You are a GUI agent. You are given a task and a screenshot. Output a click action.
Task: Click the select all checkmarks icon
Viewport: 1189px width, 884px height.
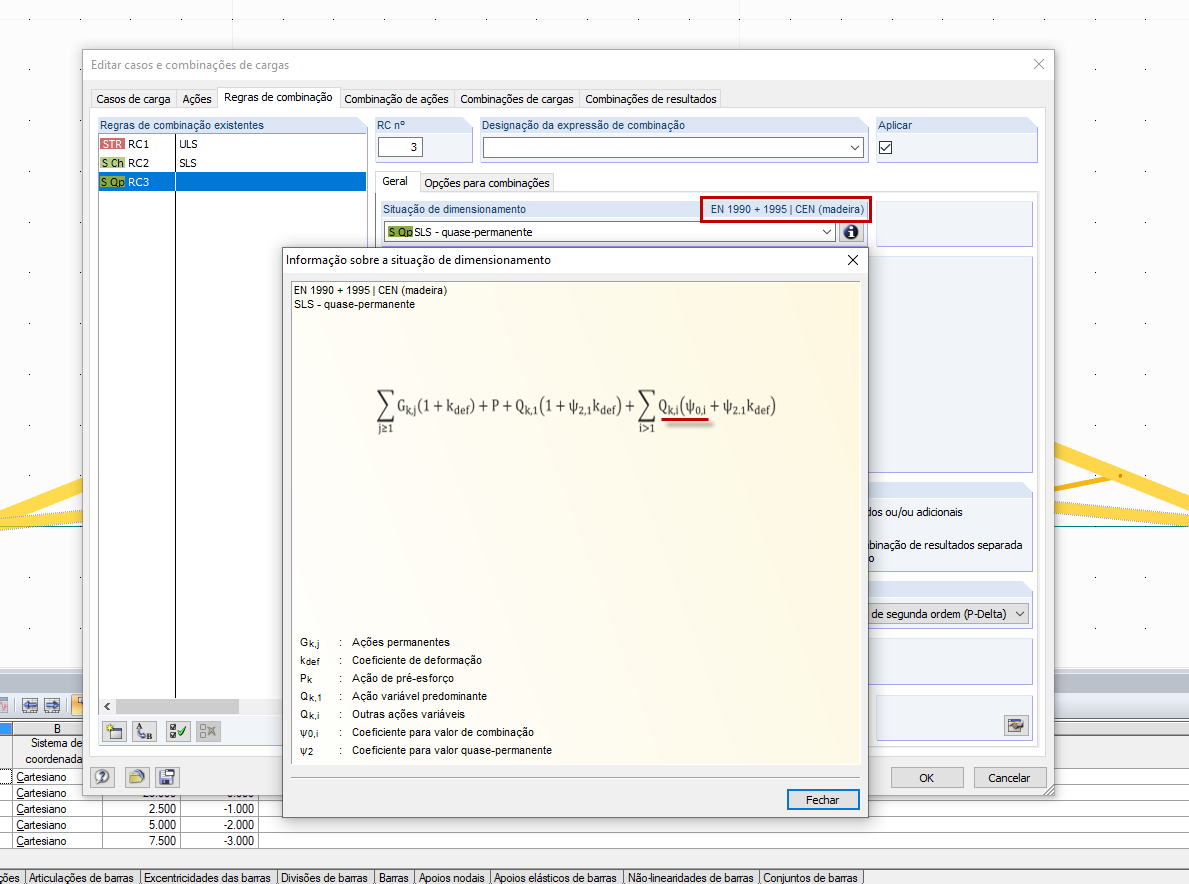tap(178, 732)
